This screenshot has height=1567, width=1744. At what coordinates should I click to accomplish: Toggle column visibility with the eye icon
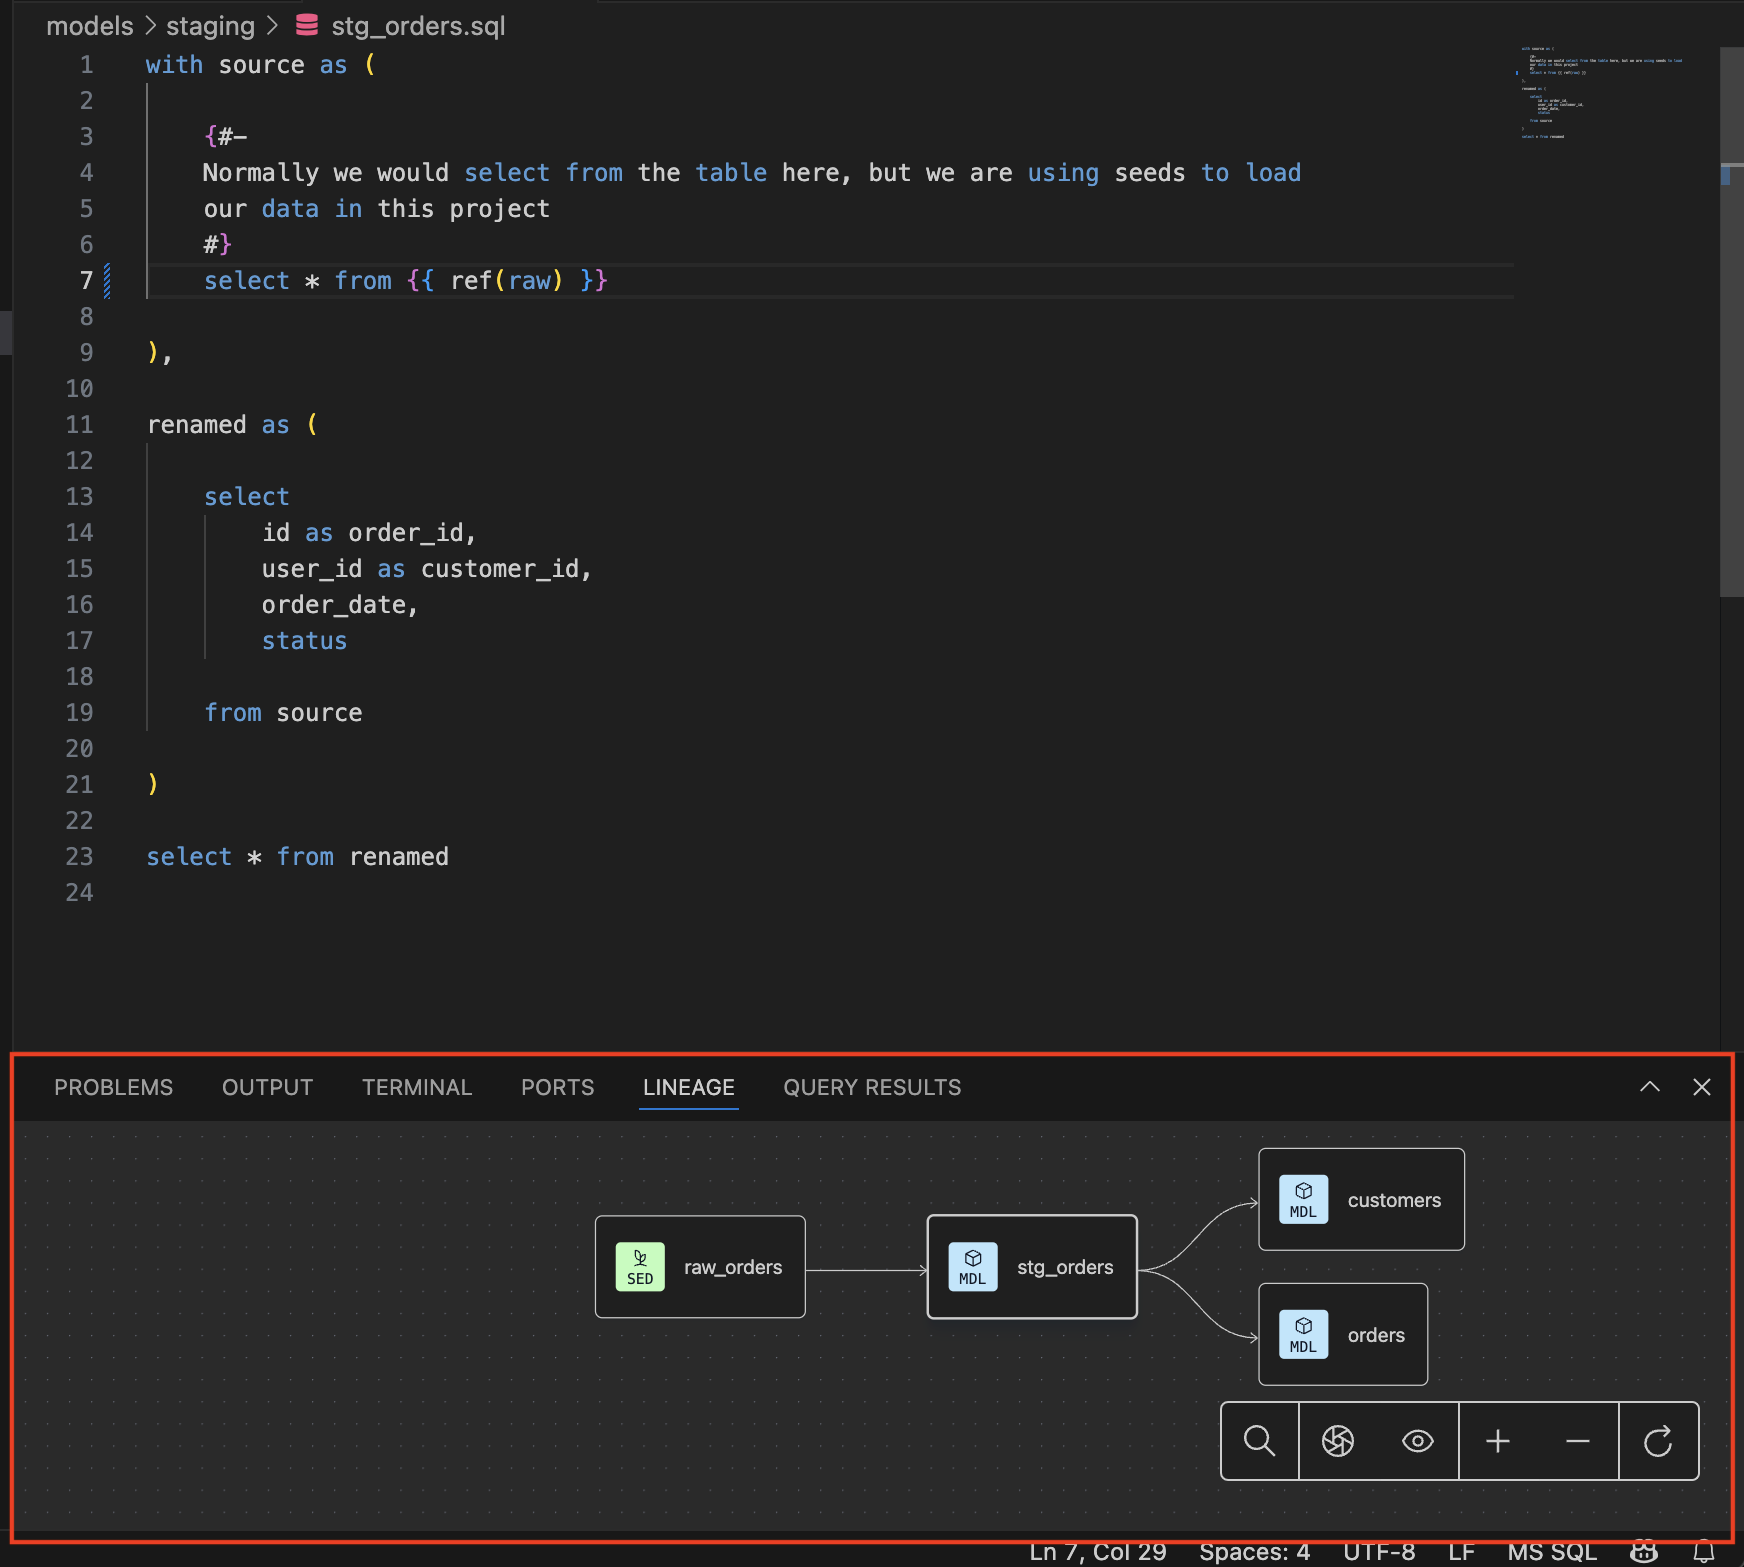point(1417,1441)
